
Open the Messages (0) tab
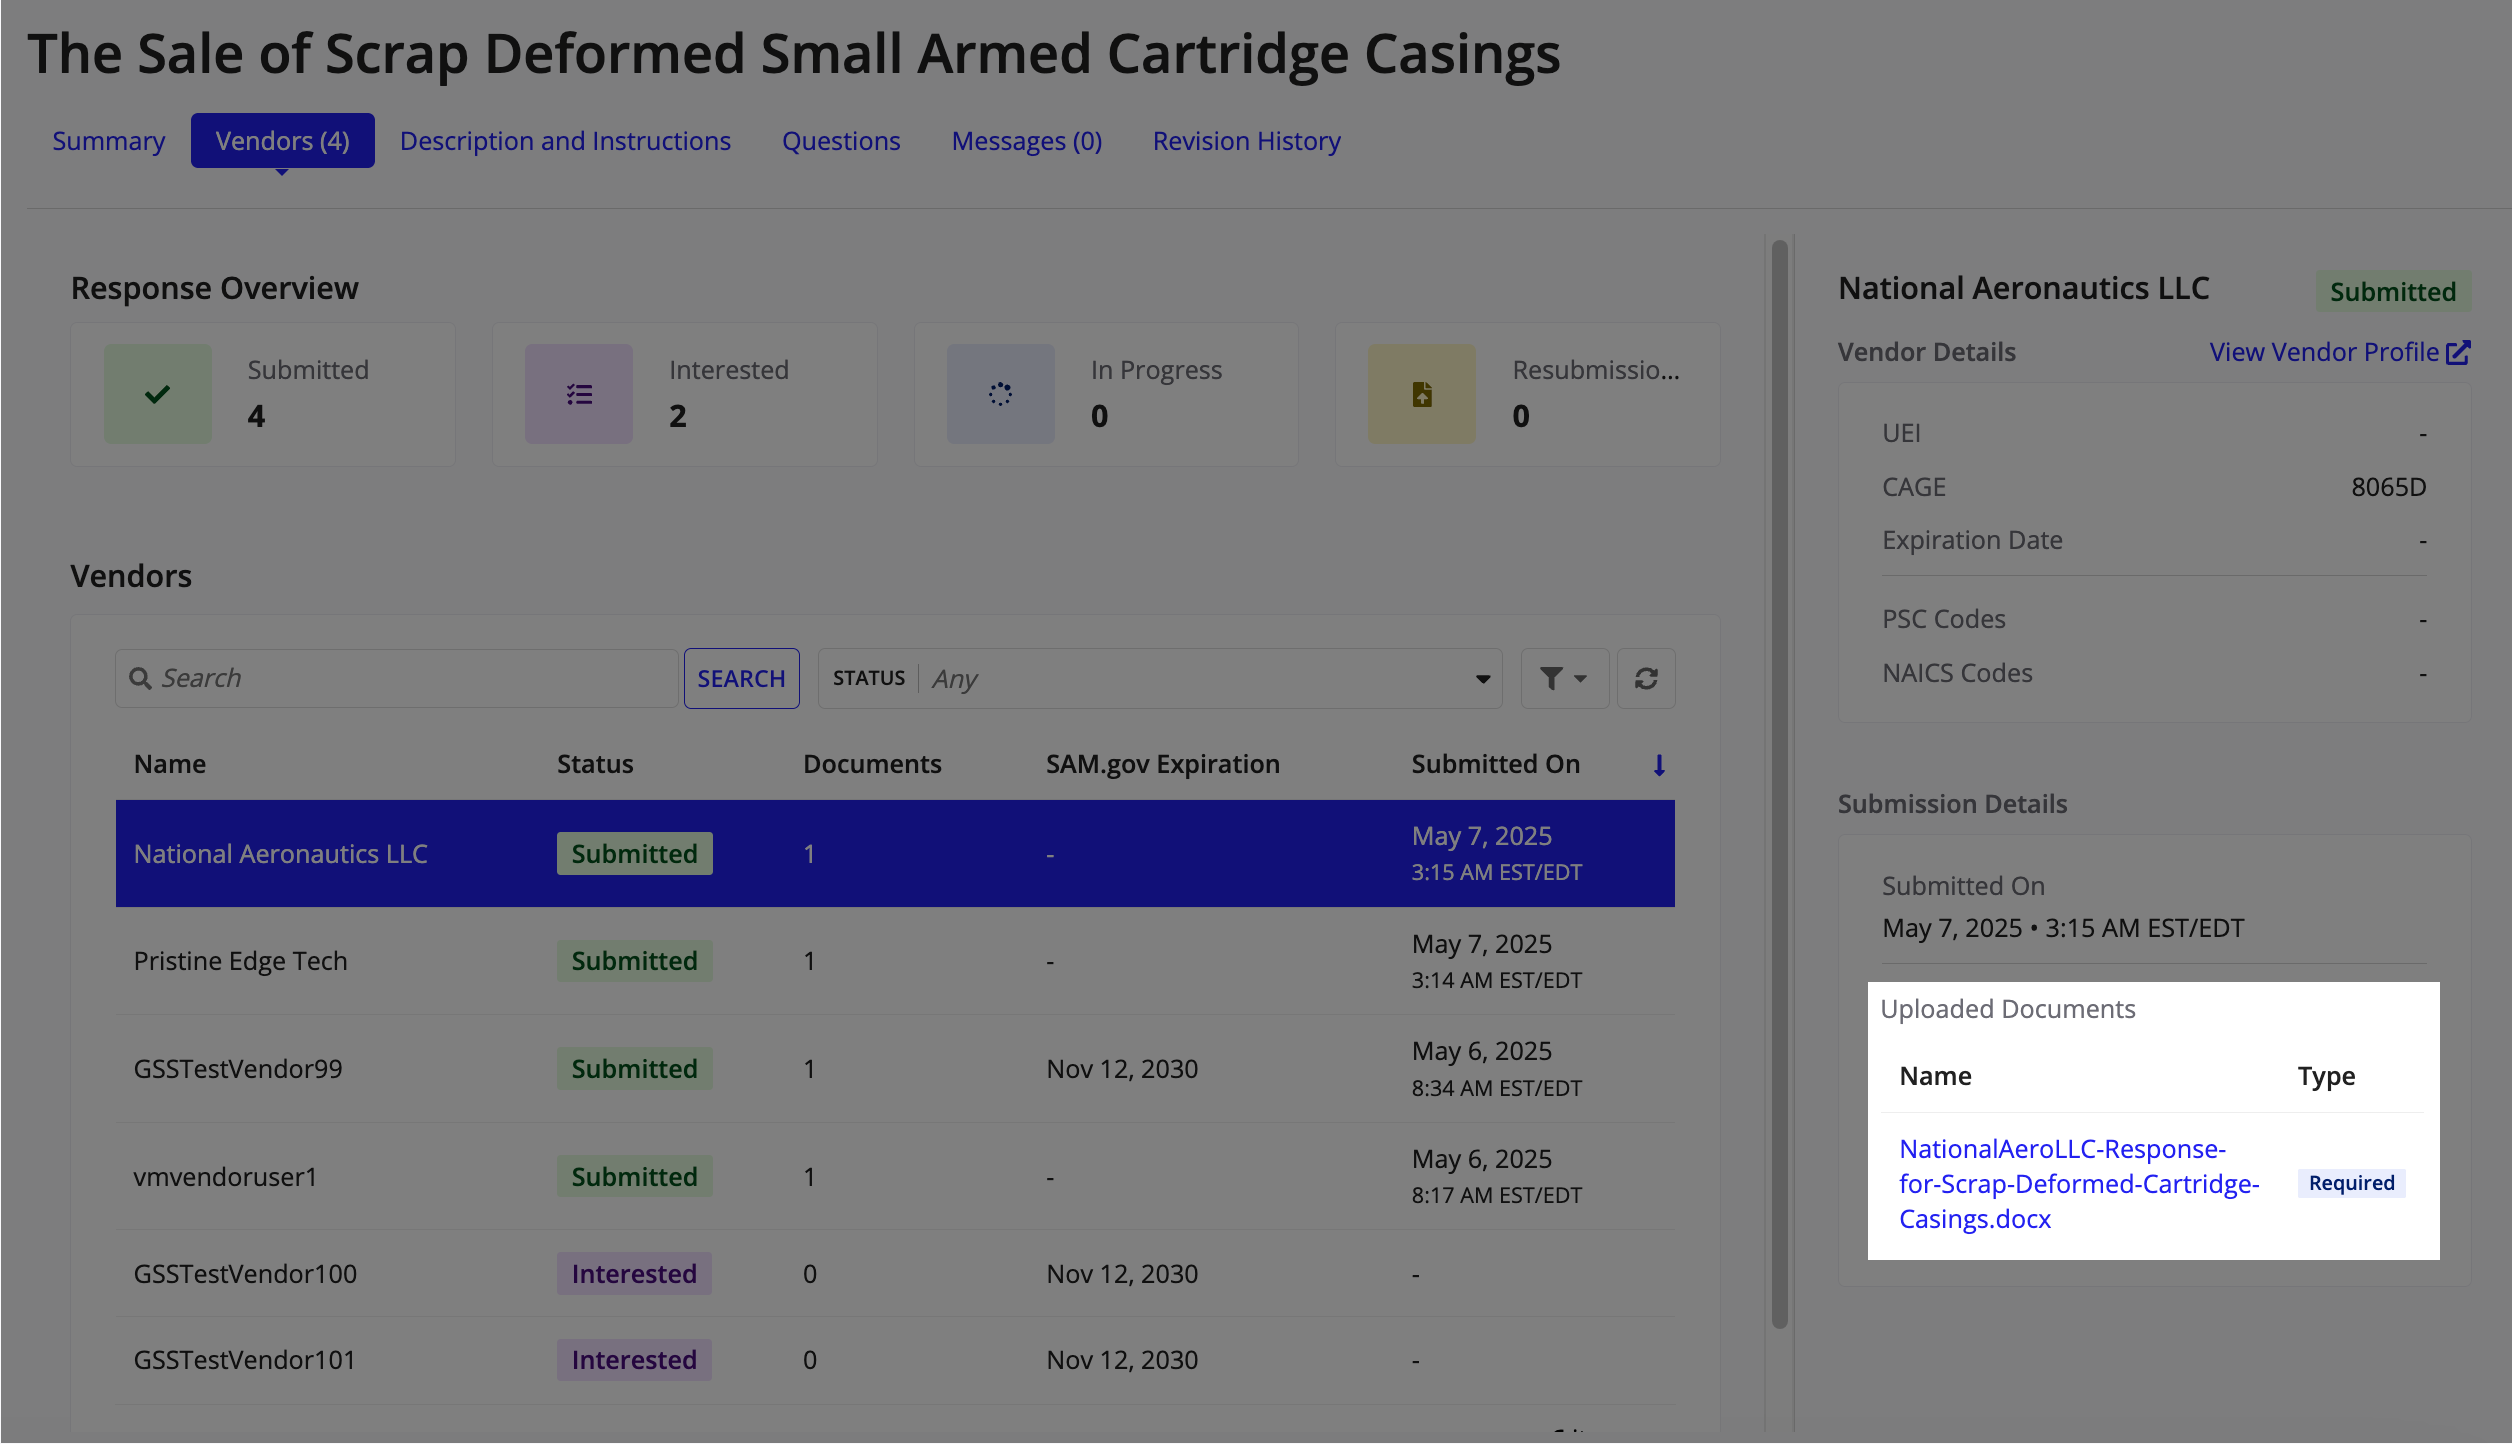point(1026,141)
